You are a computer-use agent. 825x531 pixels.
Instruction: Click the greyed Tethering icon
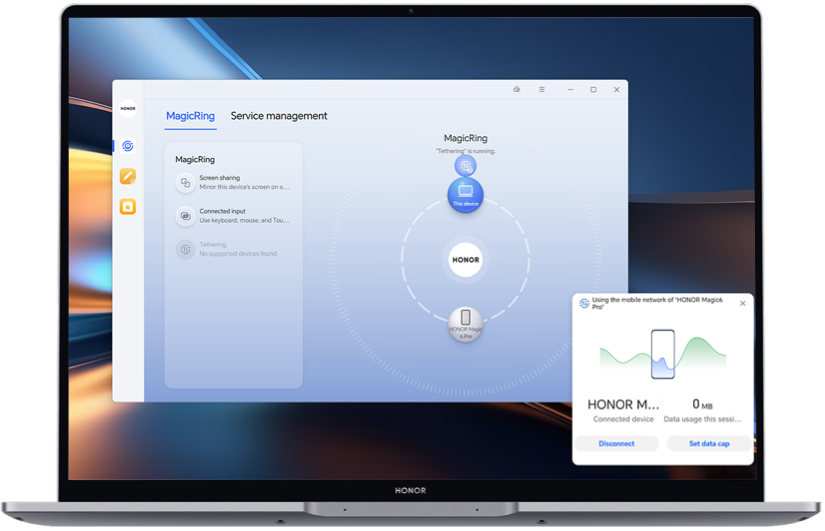pos(185,249)
